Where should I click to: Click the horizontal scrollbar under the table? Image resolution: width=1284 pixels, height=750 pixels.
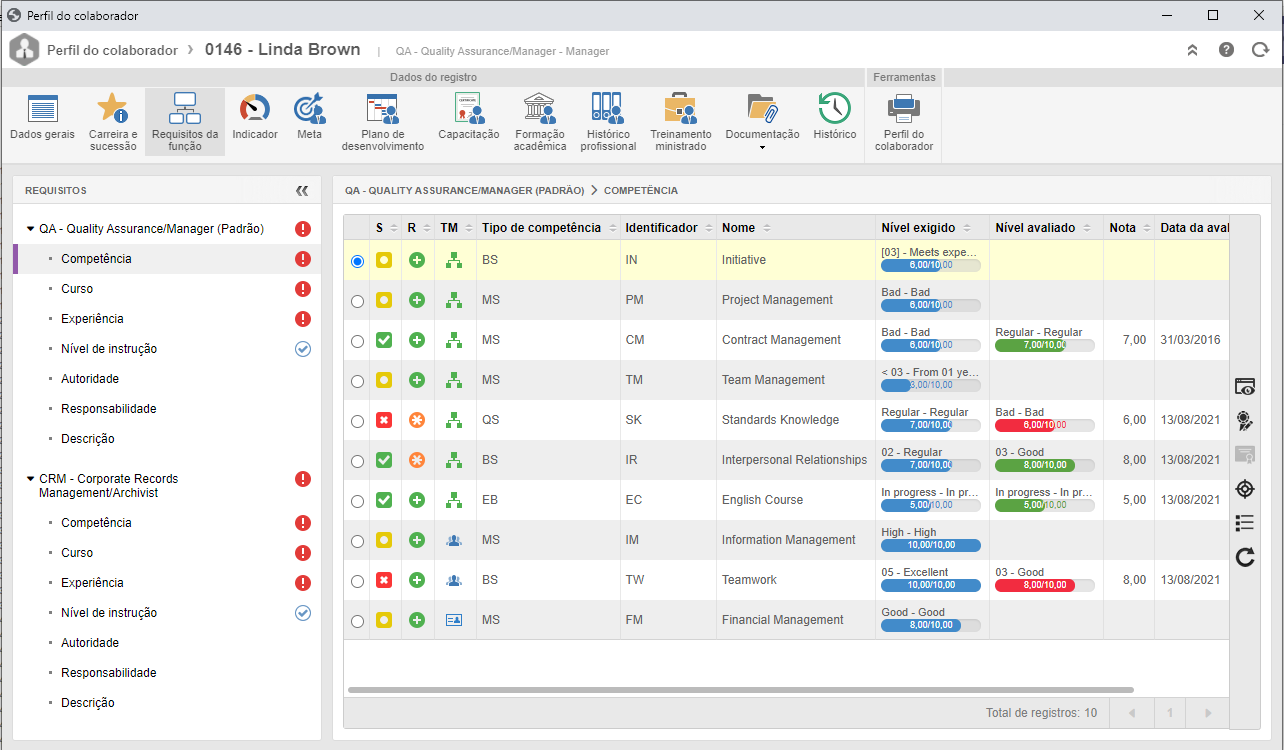(741, 690)
